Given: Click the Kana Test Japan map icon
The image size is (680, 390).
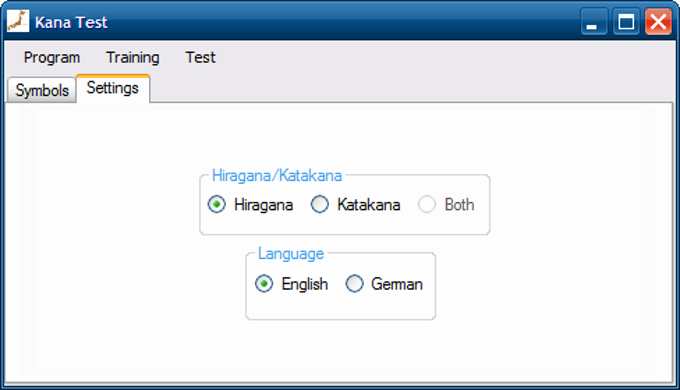Looking at the screenshot, I should (18, 21).
